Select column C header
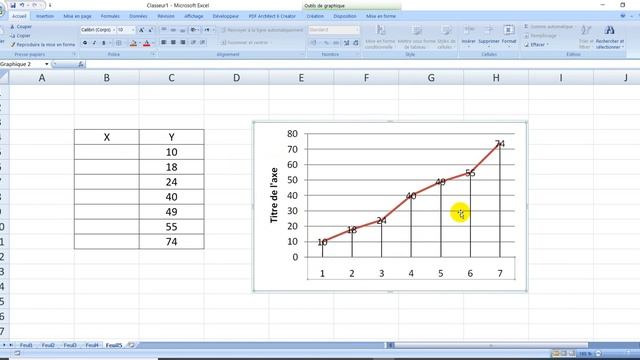 pos(171,78)
